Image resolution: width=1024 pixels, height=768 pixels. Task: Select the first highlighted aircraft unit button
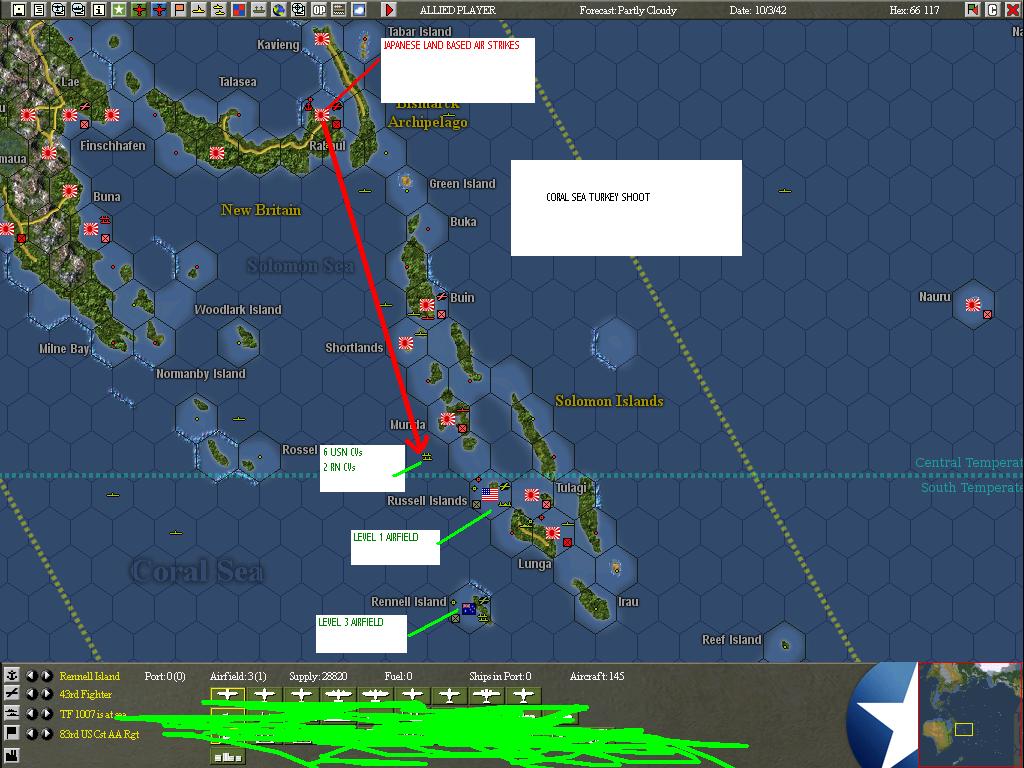point(227,695)
